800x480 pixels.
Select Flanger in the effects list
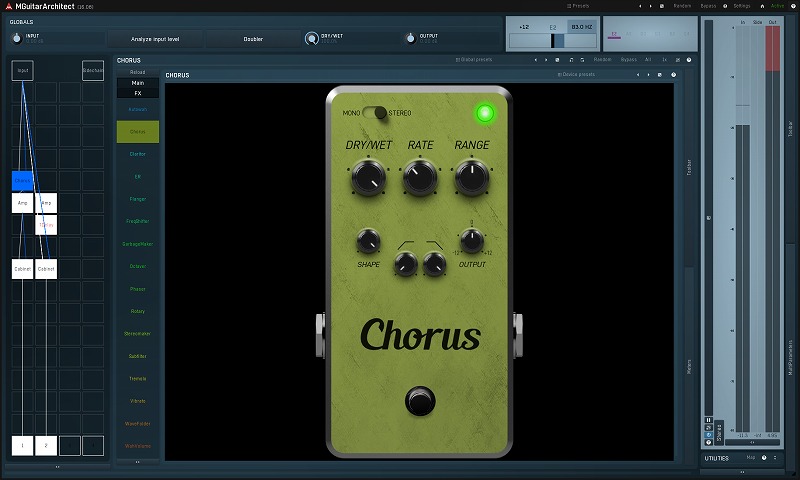pos(137,199)
